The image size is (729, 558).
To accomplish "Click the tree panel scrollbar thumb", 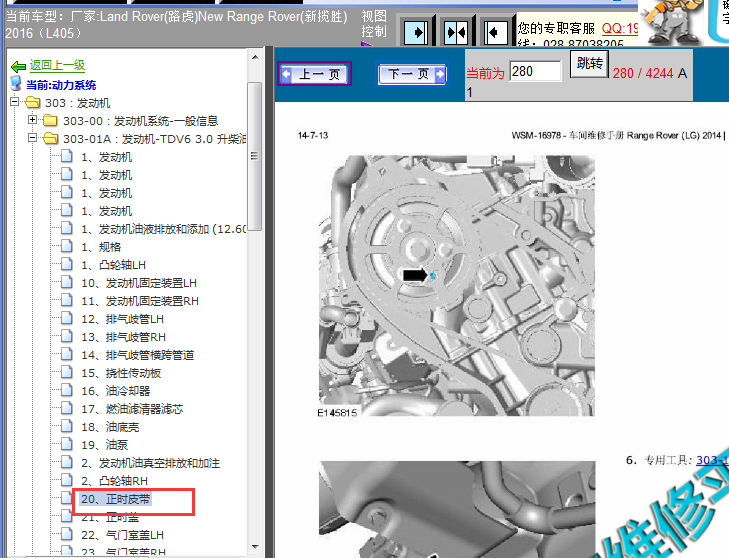I will 254,156.
